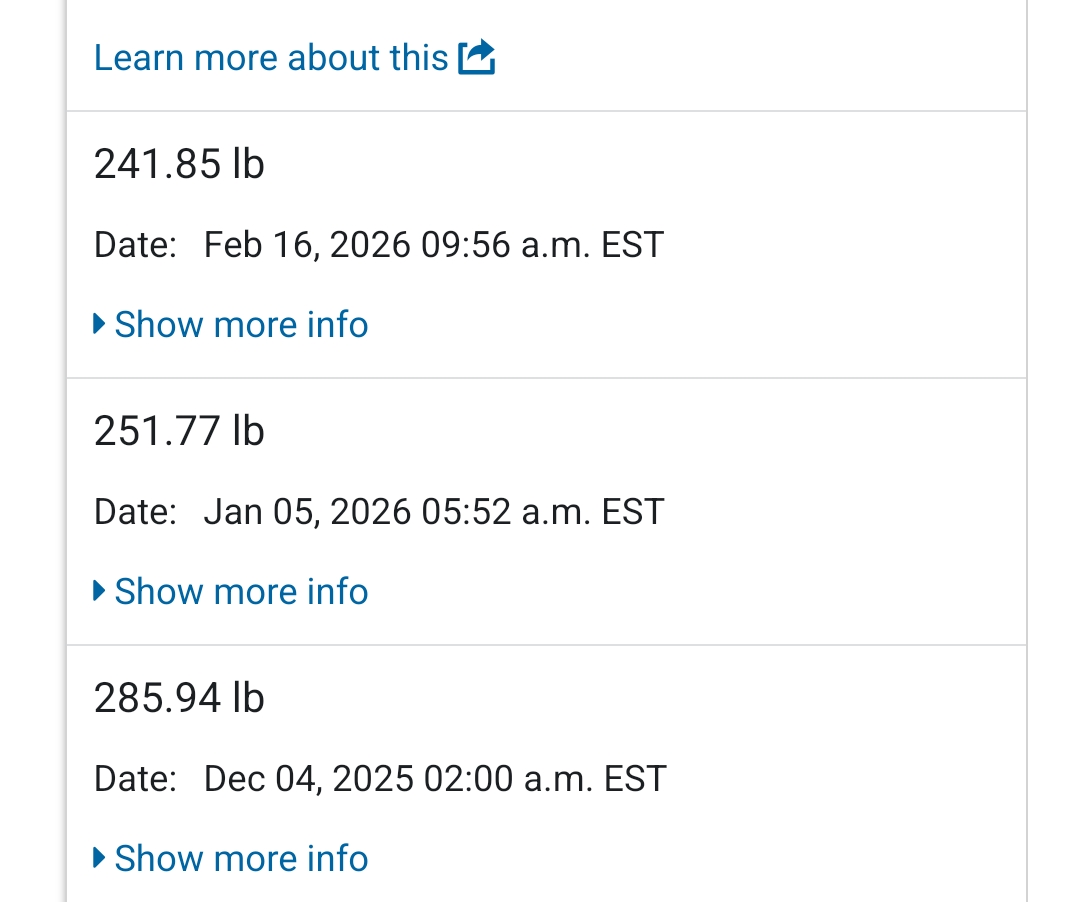
Task: Click the Date label under 251.77 lb
Action: [x=135, y=512]
